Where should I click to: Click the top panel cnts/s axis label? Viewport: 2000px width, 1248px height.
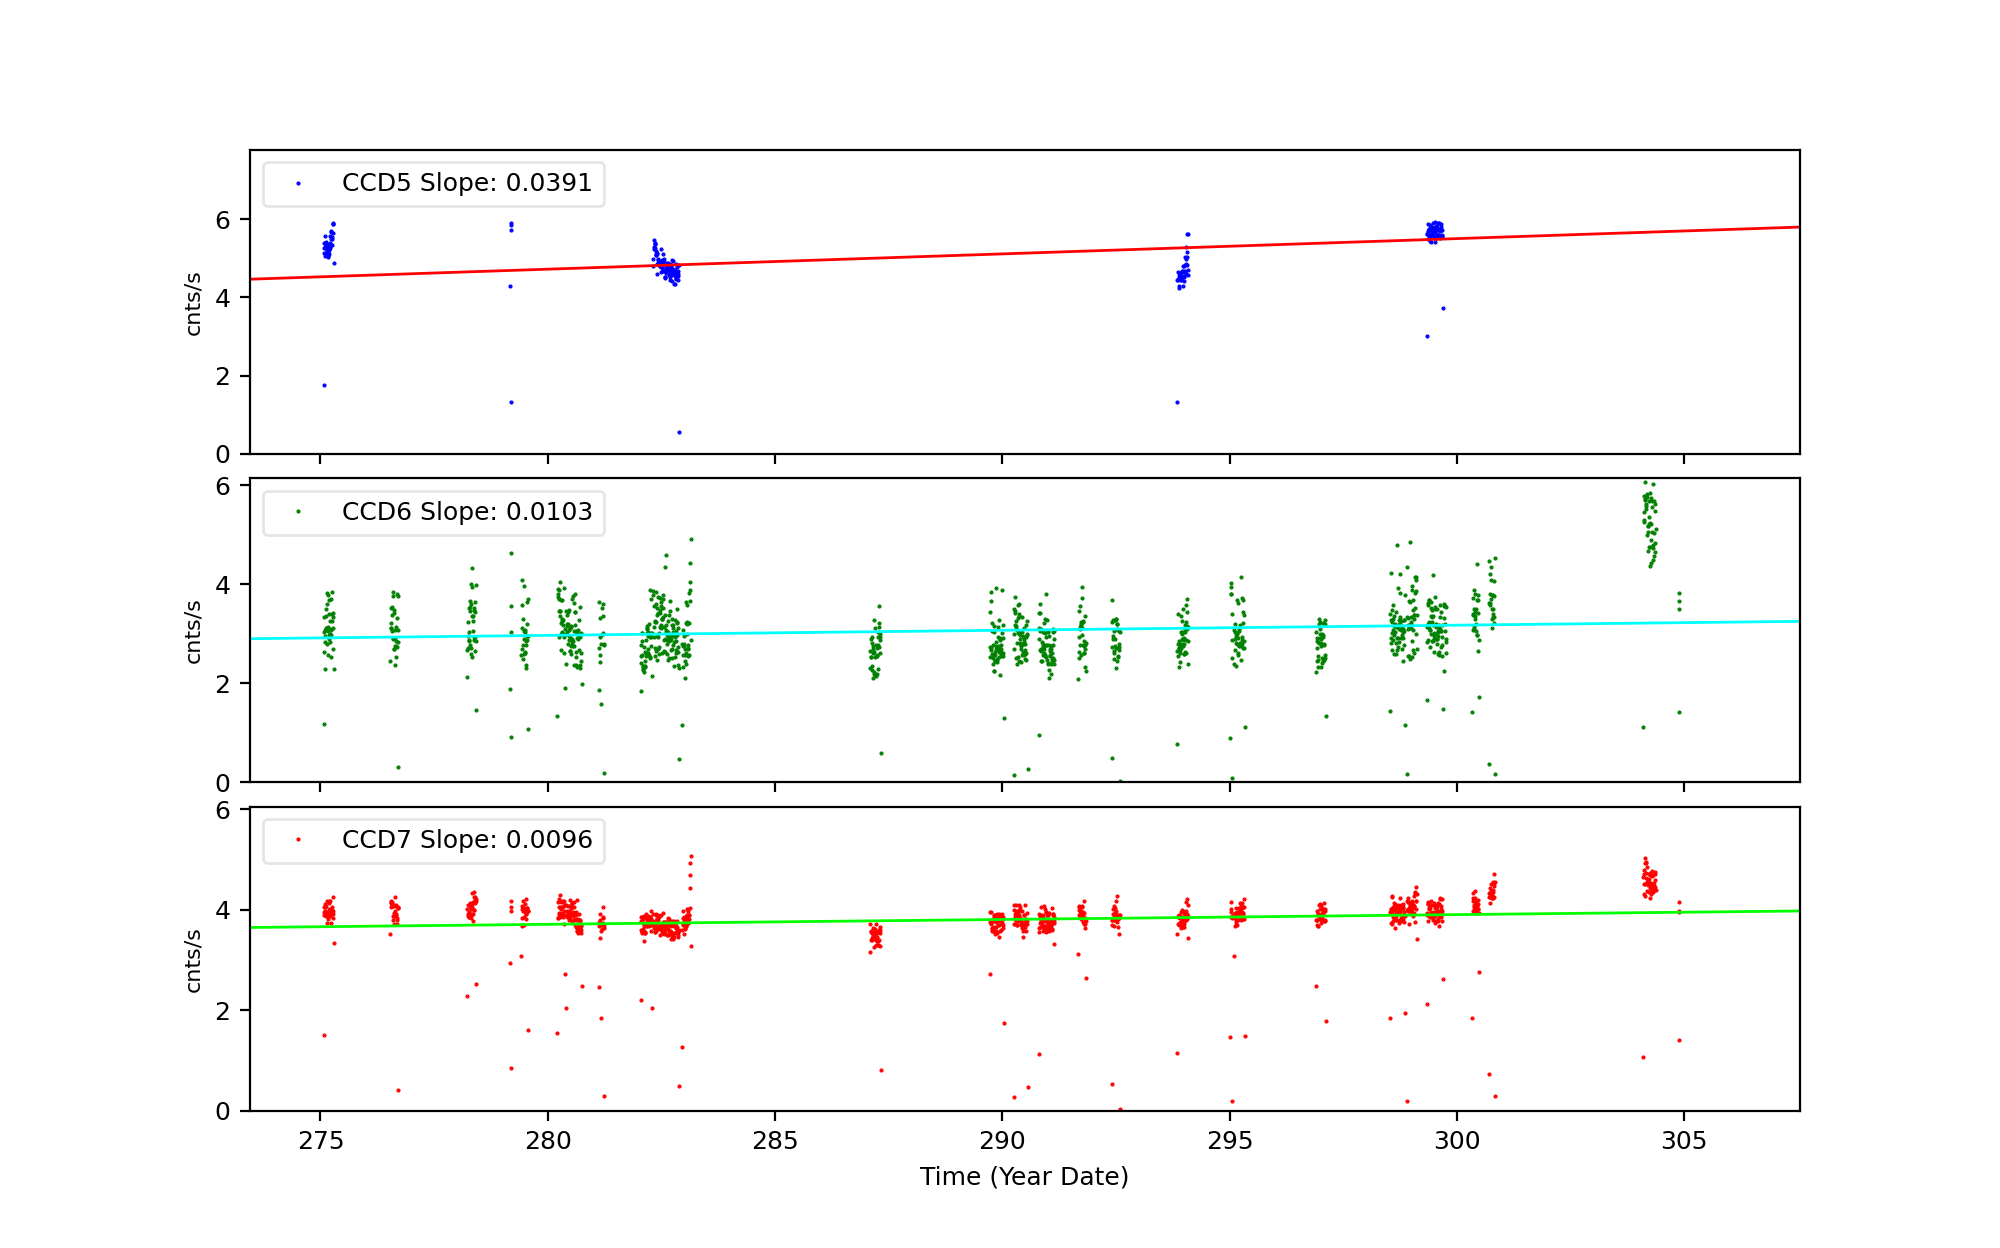point(194,303)
